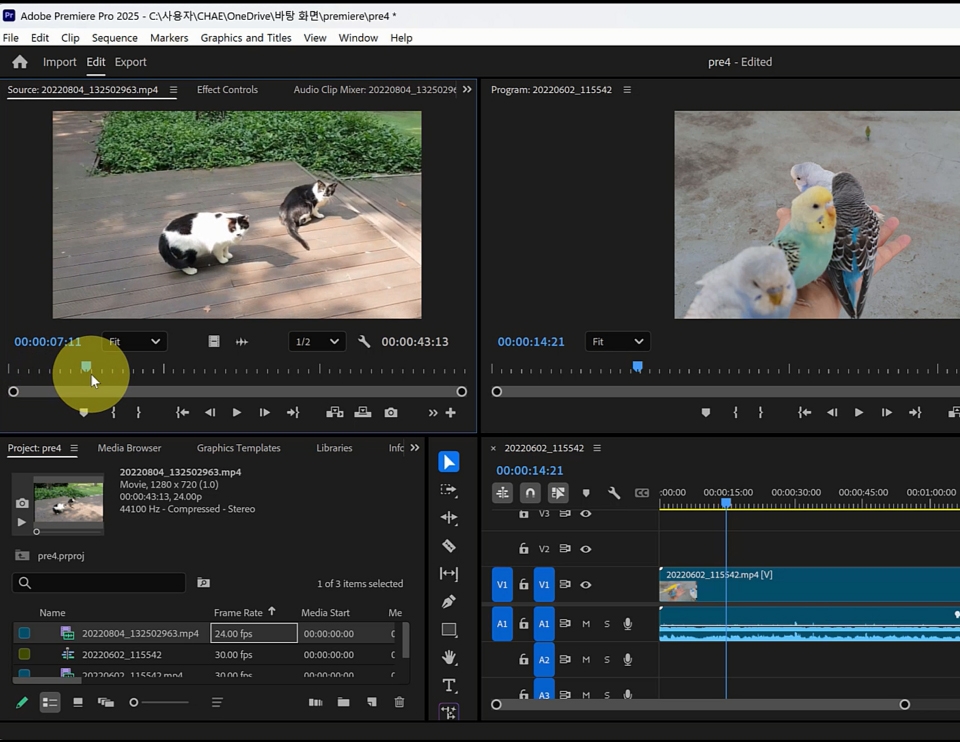The width and height of the screenshot is (960, 742).
Task: Click Drag Audio Only icon in Source monitor
Action: coord(242,342)
